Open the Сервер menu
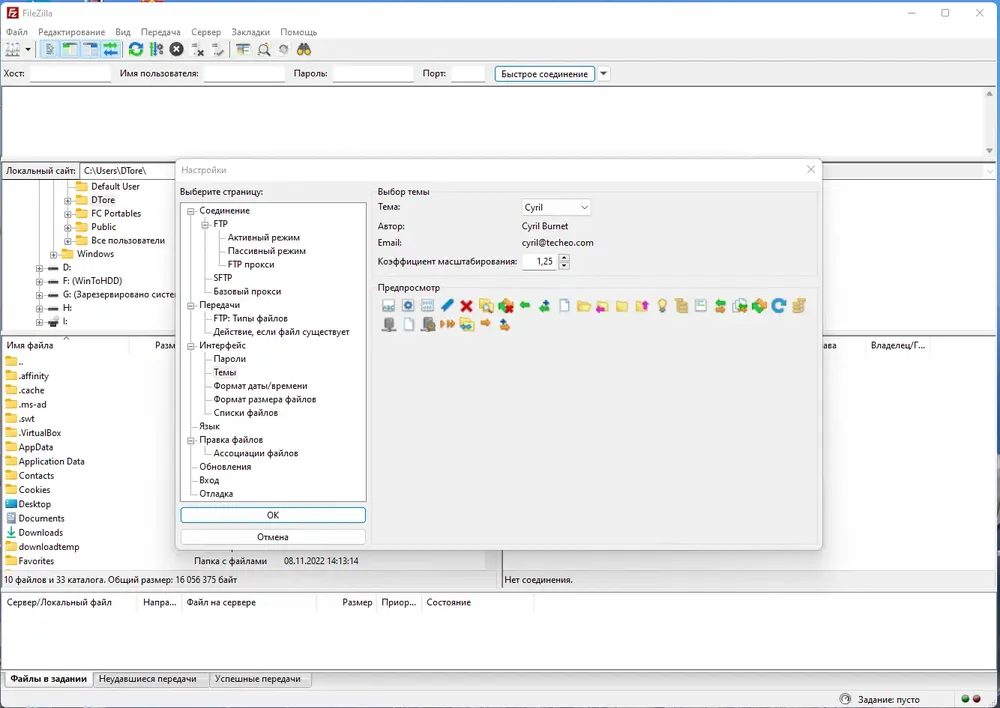The width and height of the screenshot is (1000, 708). 206,32
